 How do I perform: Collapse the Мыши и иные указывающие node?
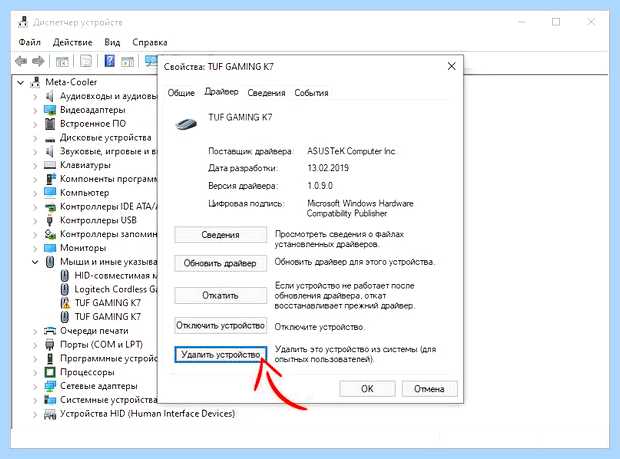point(35,262)
